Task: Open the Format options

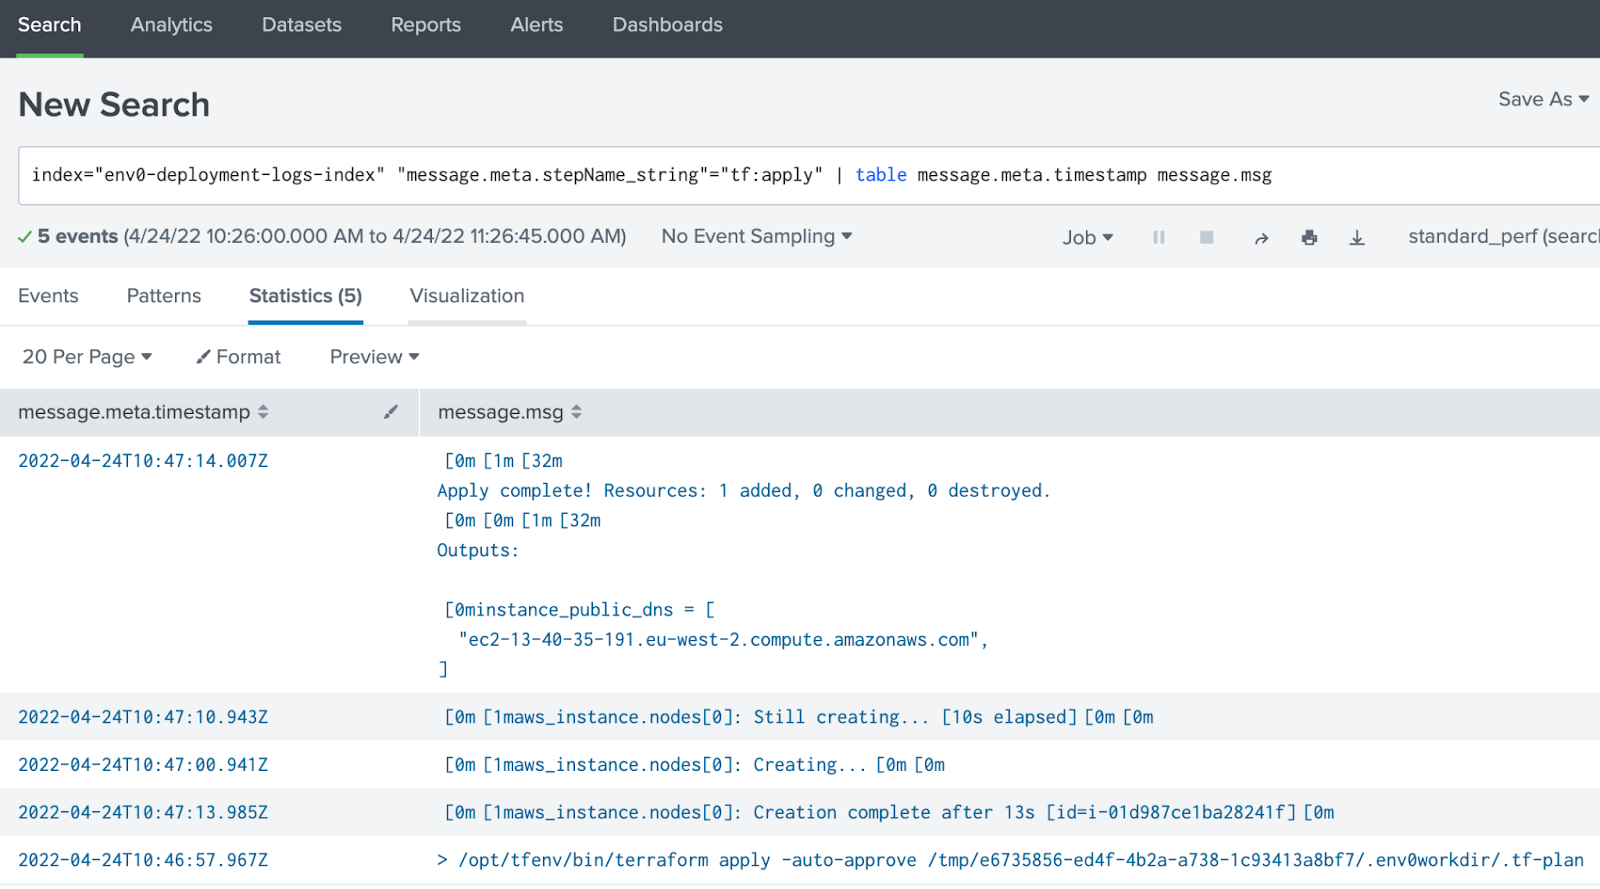Action: pyautogui.click(x=238, y=357)
